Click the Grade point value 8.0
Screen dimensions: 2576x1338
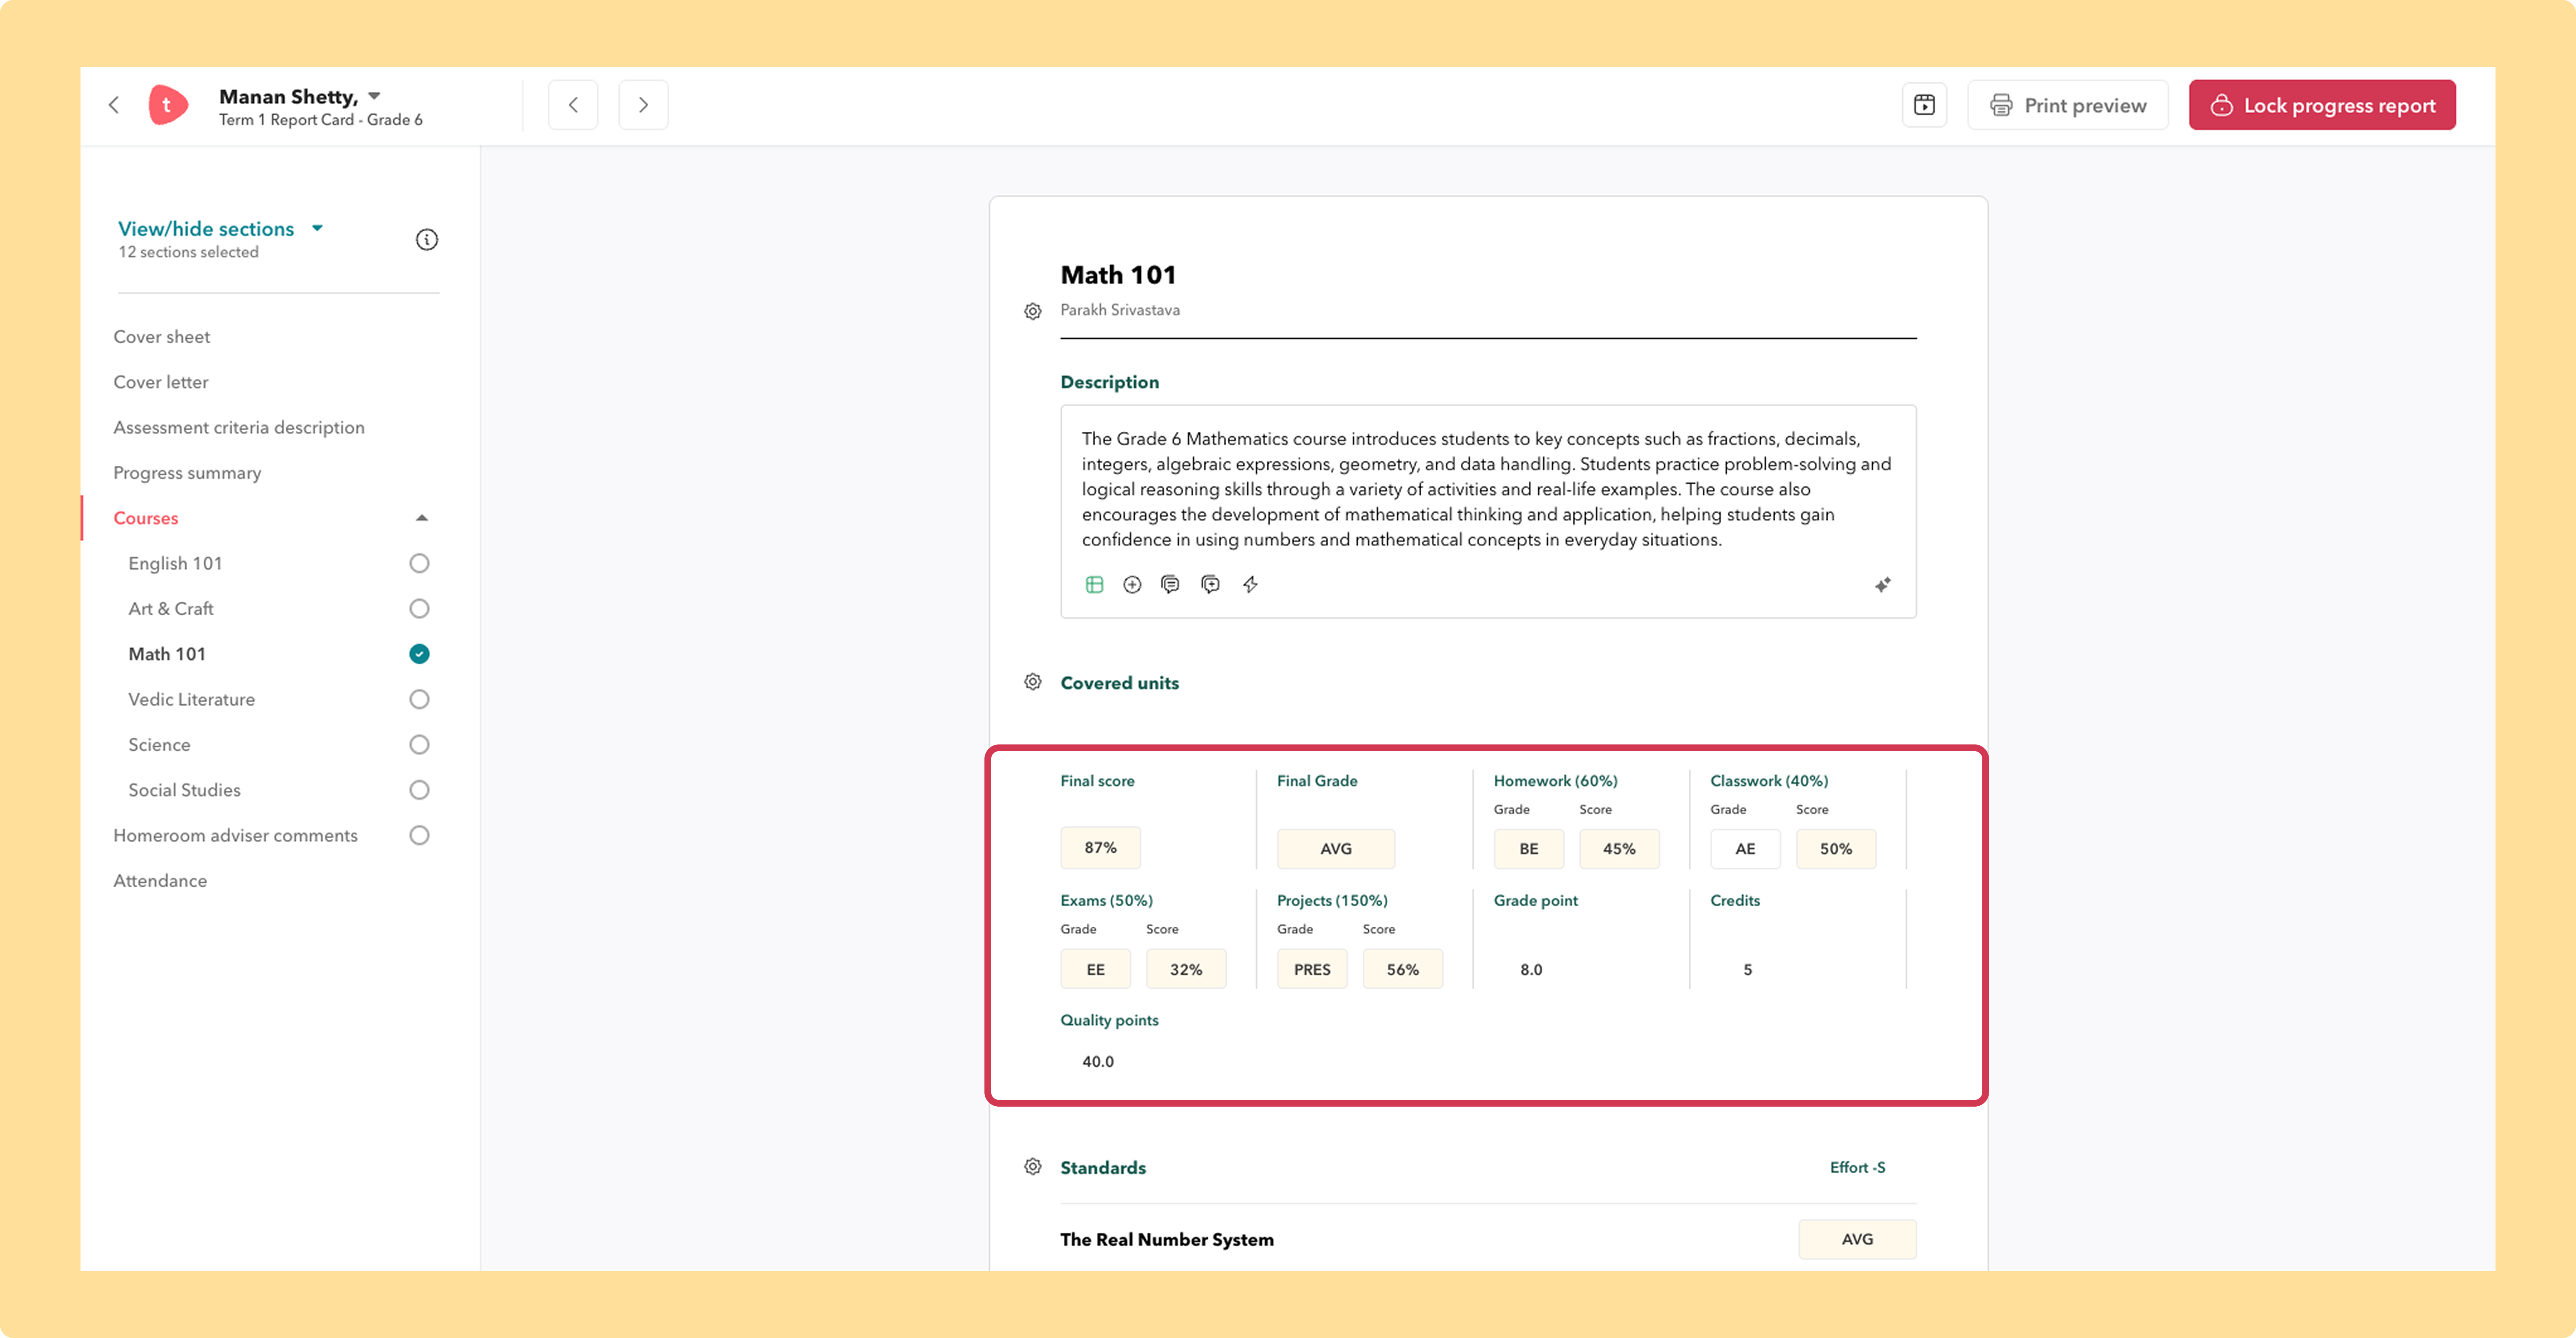pyautogui.click(x=1531, y=969)
